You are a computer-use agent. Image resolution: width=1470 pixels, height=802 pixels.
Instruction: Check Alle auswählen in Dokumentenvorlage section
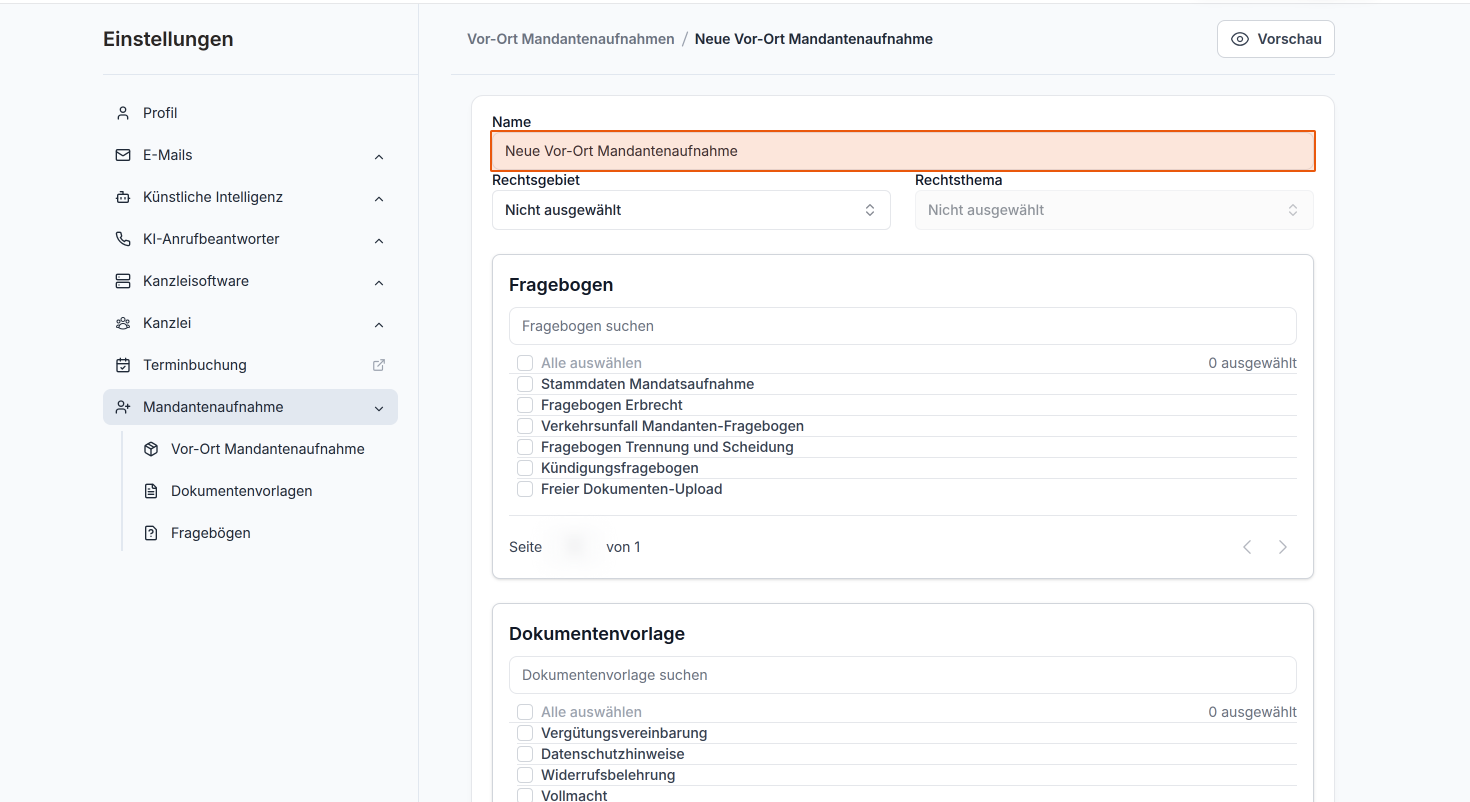(525, 712)
